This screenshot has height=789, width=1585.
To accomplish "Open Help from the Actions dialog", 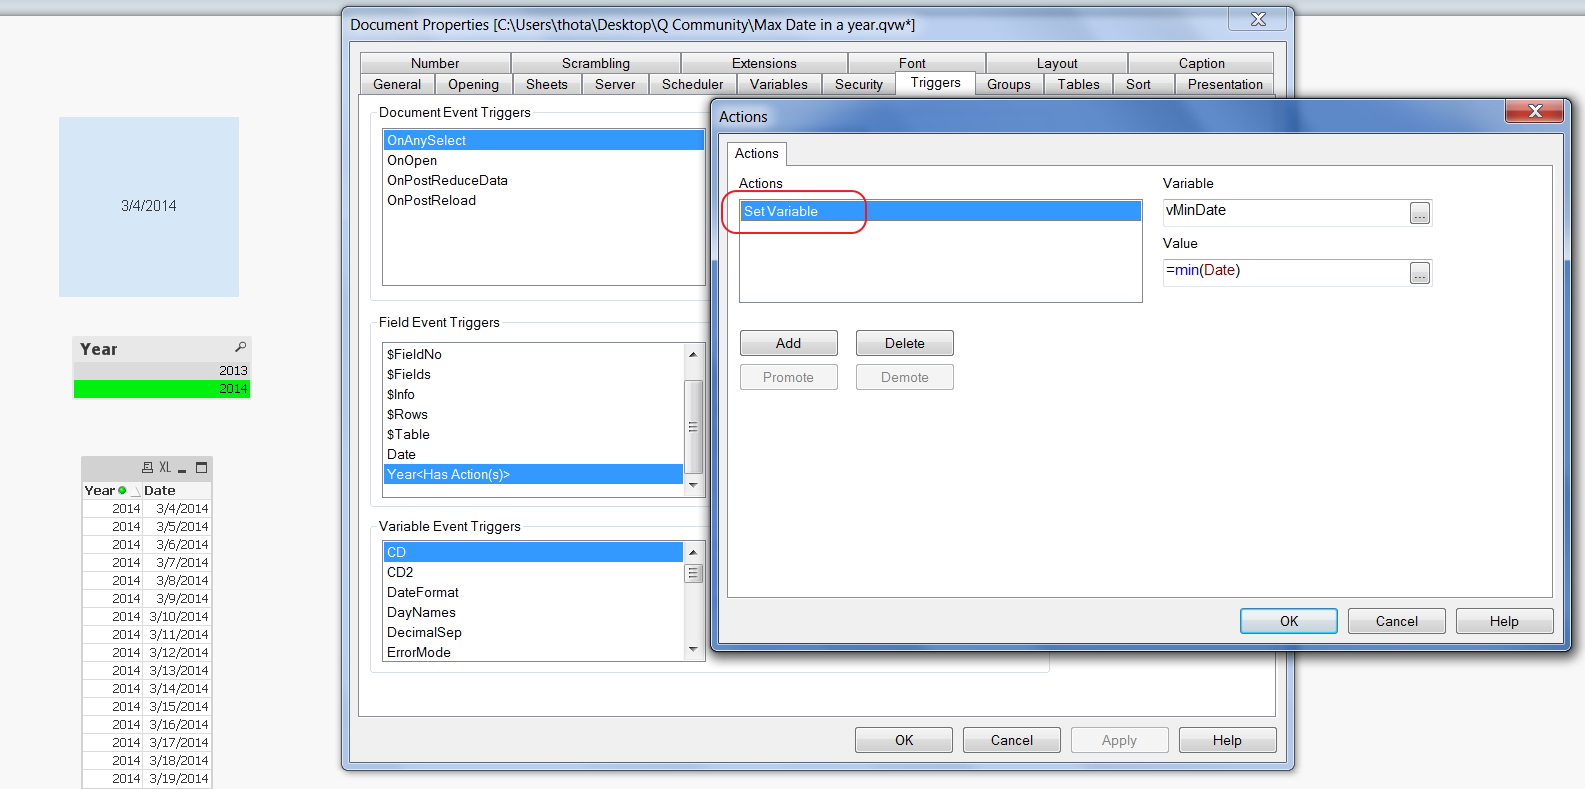I will coord(1505,621).
